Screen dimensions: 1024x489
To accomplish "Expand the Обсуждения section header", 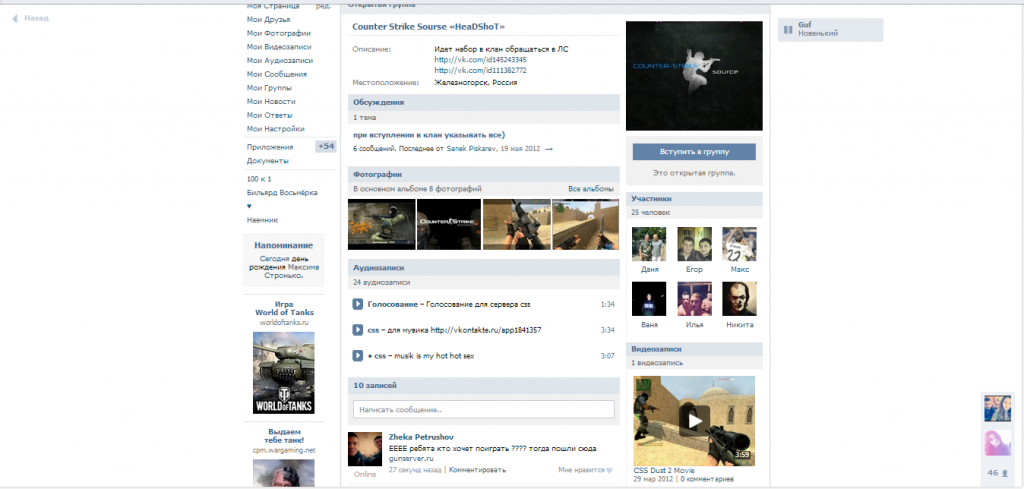I will [x=378, y=102].
